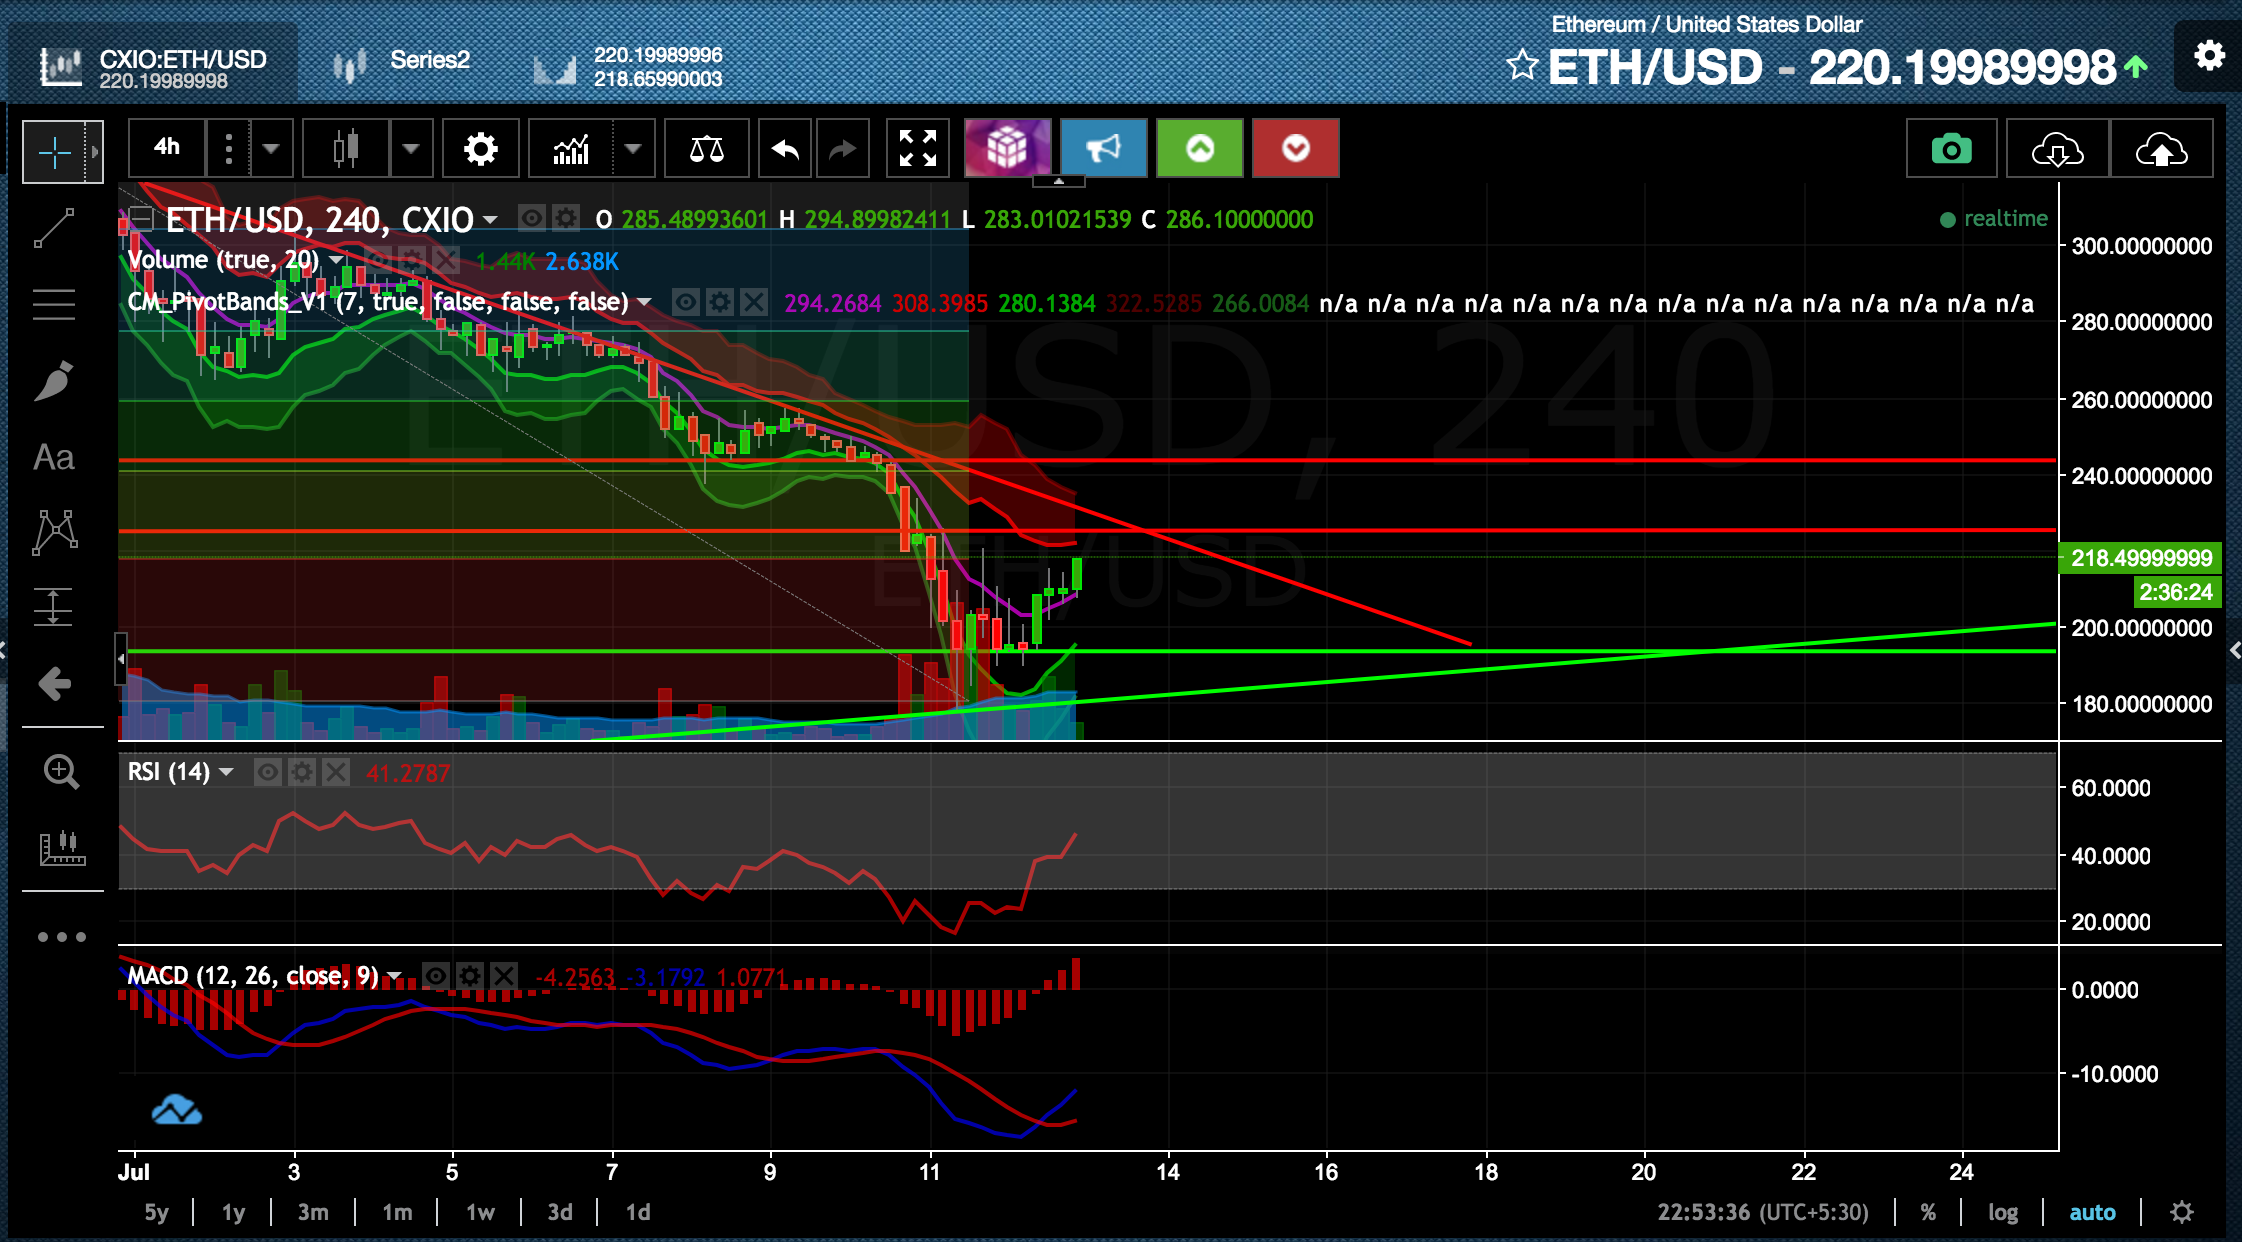Click the green buy arrow button
The height and width of the screenshot is (1242, 2242).
point(1199,150)
